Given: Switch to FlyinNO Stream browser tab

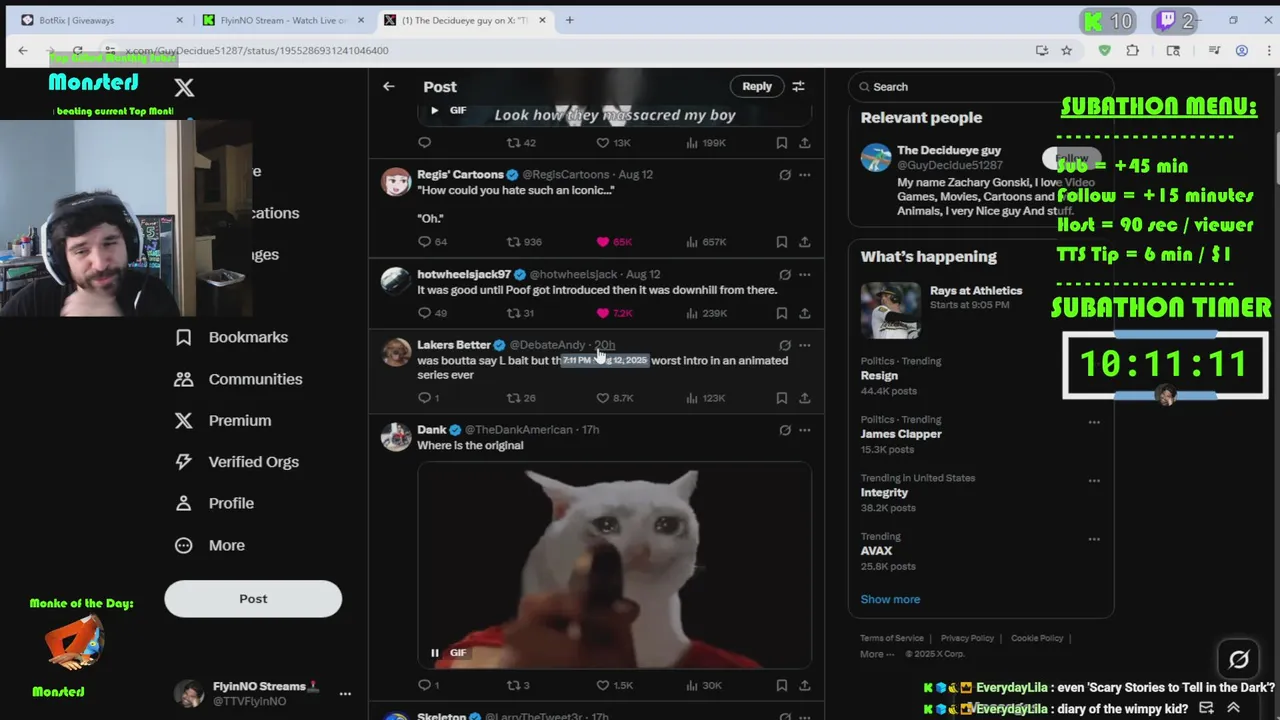Looking at the screenshot, I should (283, 20).
